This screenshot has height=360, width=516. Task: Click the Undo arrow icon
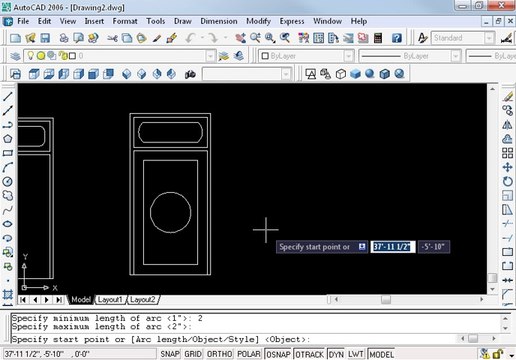[x=190, y=38]
